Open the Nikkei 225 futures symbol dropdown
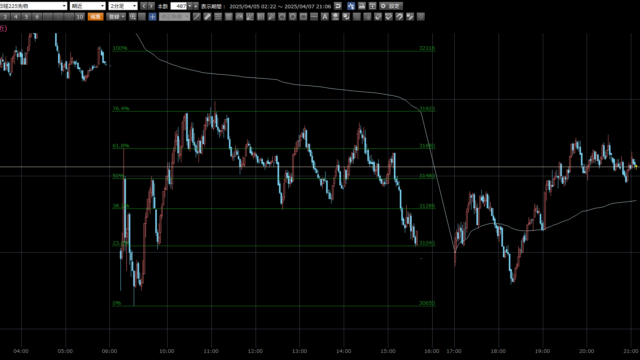 (x=33, y=6)
